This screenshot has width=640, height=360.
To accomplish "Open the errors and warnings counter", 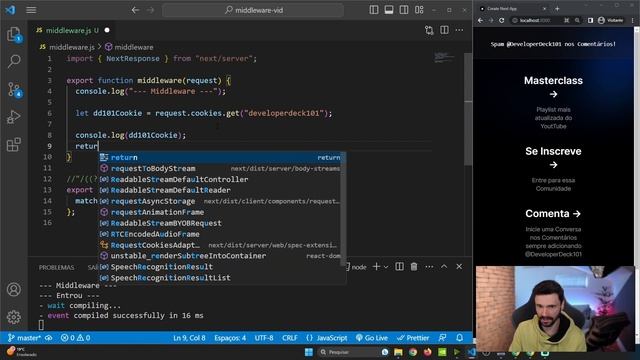I will (x=76, y=338).
